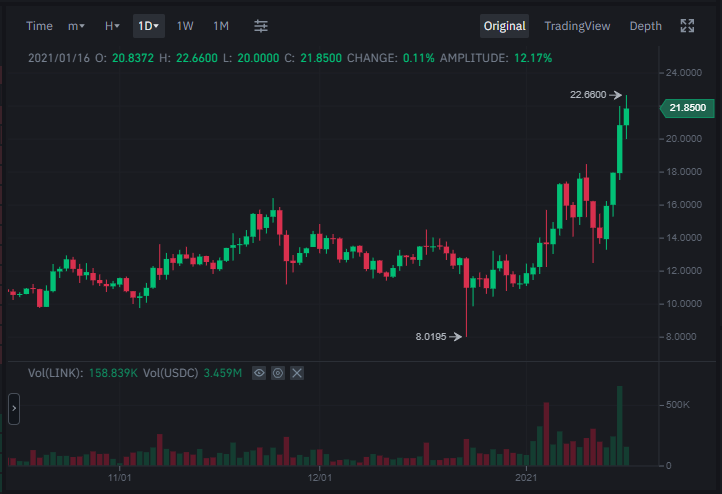Click the close price C: 21.8500 value
This screenshot has width=722, height=494.
coord(321,58)
